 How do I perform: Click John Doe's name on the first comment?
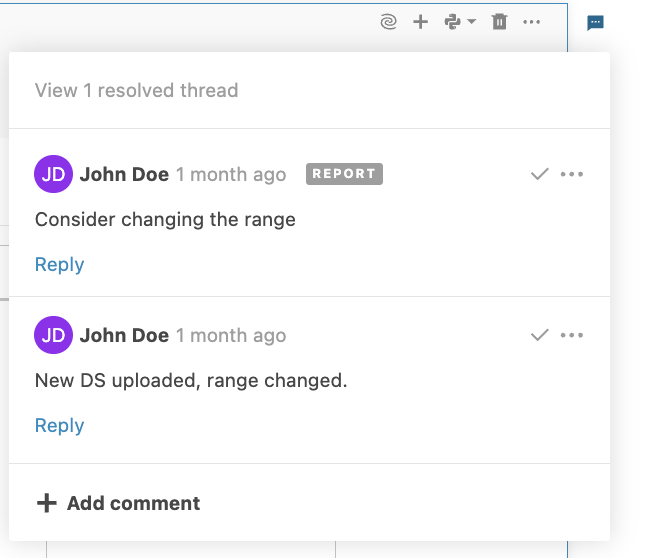(124, 174)
